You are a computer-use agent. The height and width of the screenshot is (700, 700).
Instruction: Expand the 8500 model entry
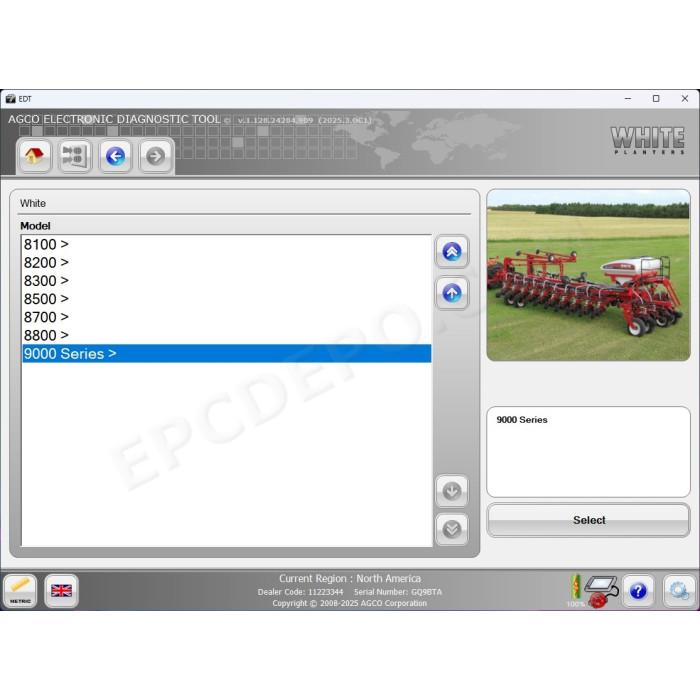tap(227, 299)
